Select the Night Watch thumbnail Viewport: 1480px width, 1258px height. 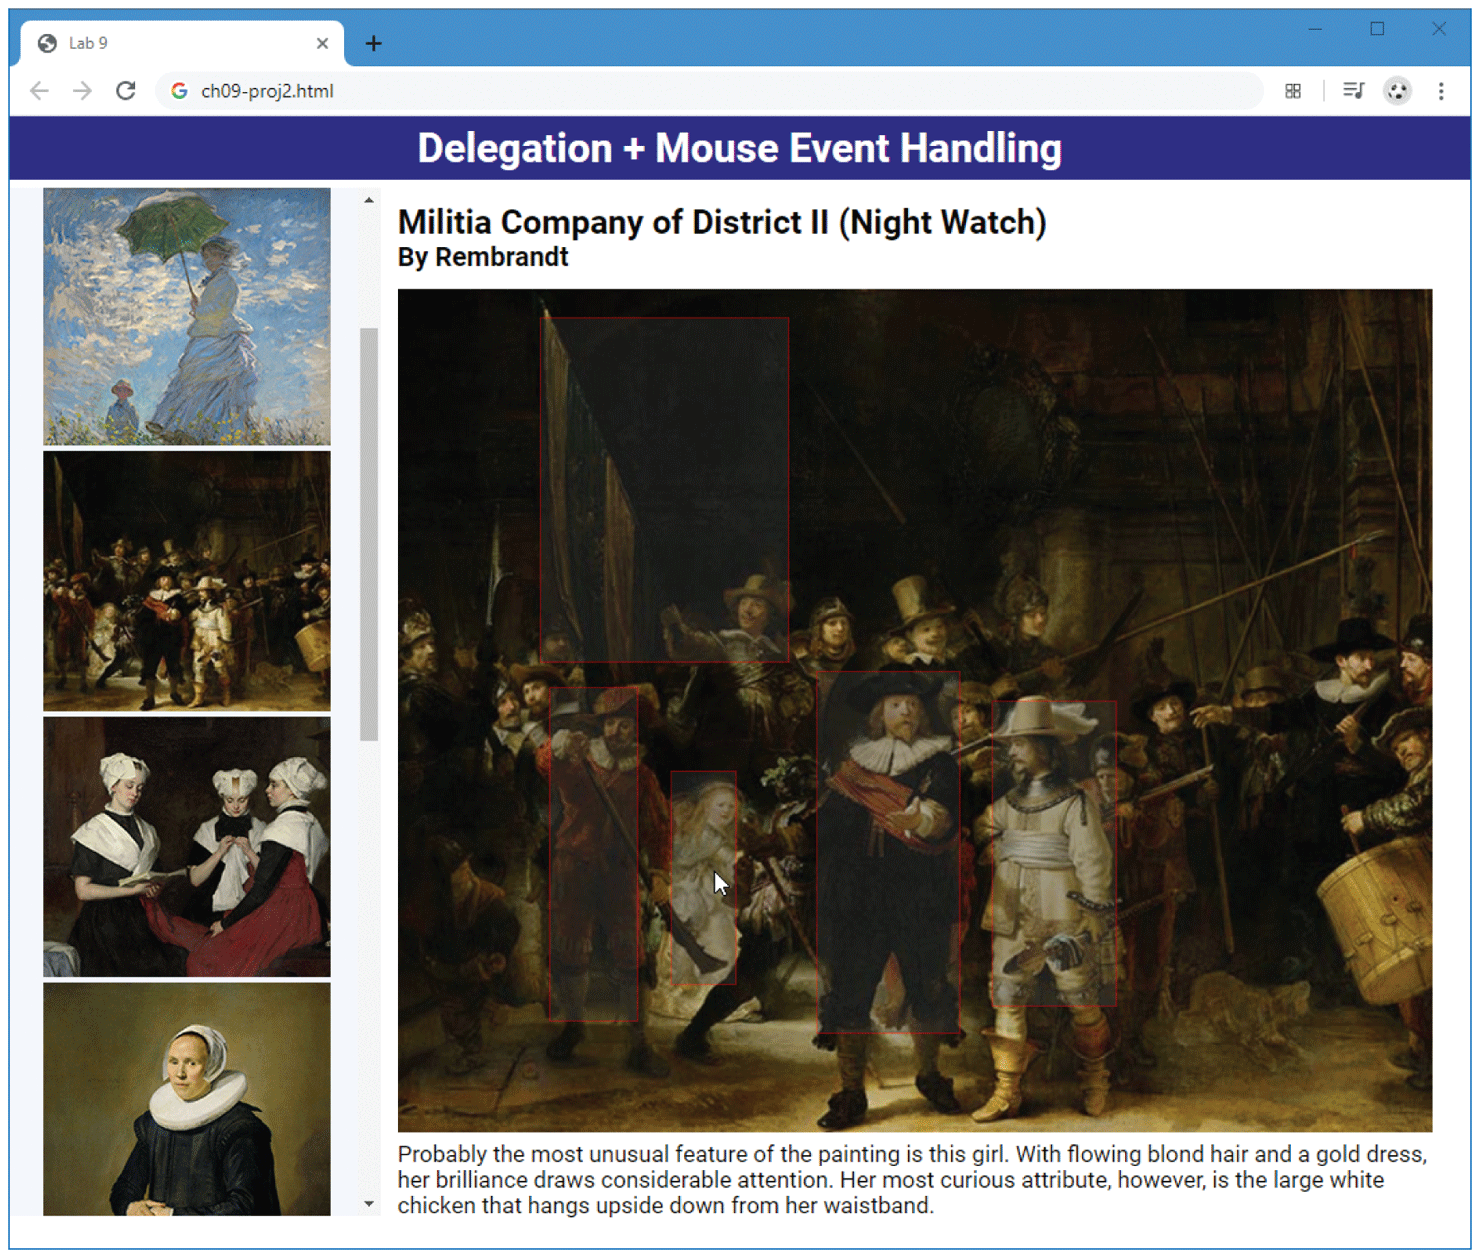187,580
